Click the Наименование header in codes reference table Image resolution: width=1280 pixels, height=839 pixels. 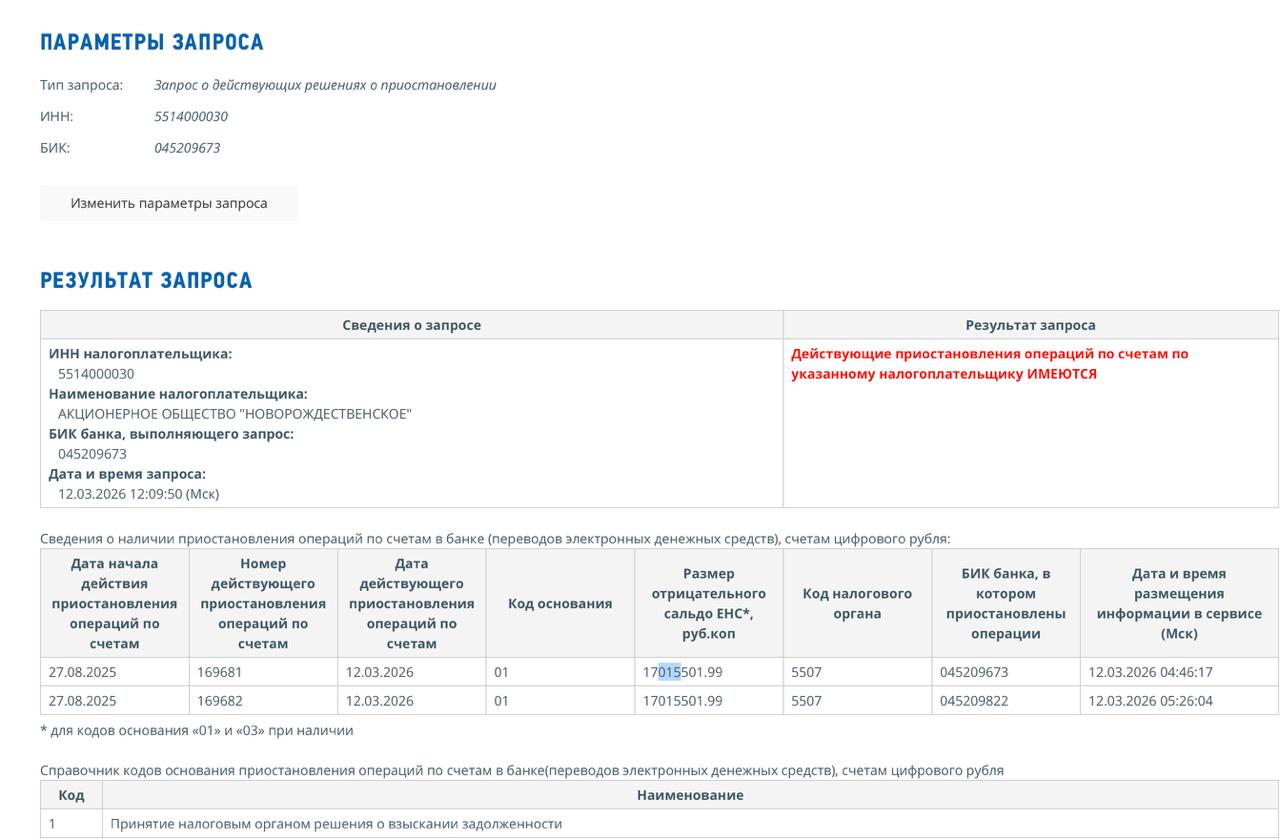click(x=690, y=795)
